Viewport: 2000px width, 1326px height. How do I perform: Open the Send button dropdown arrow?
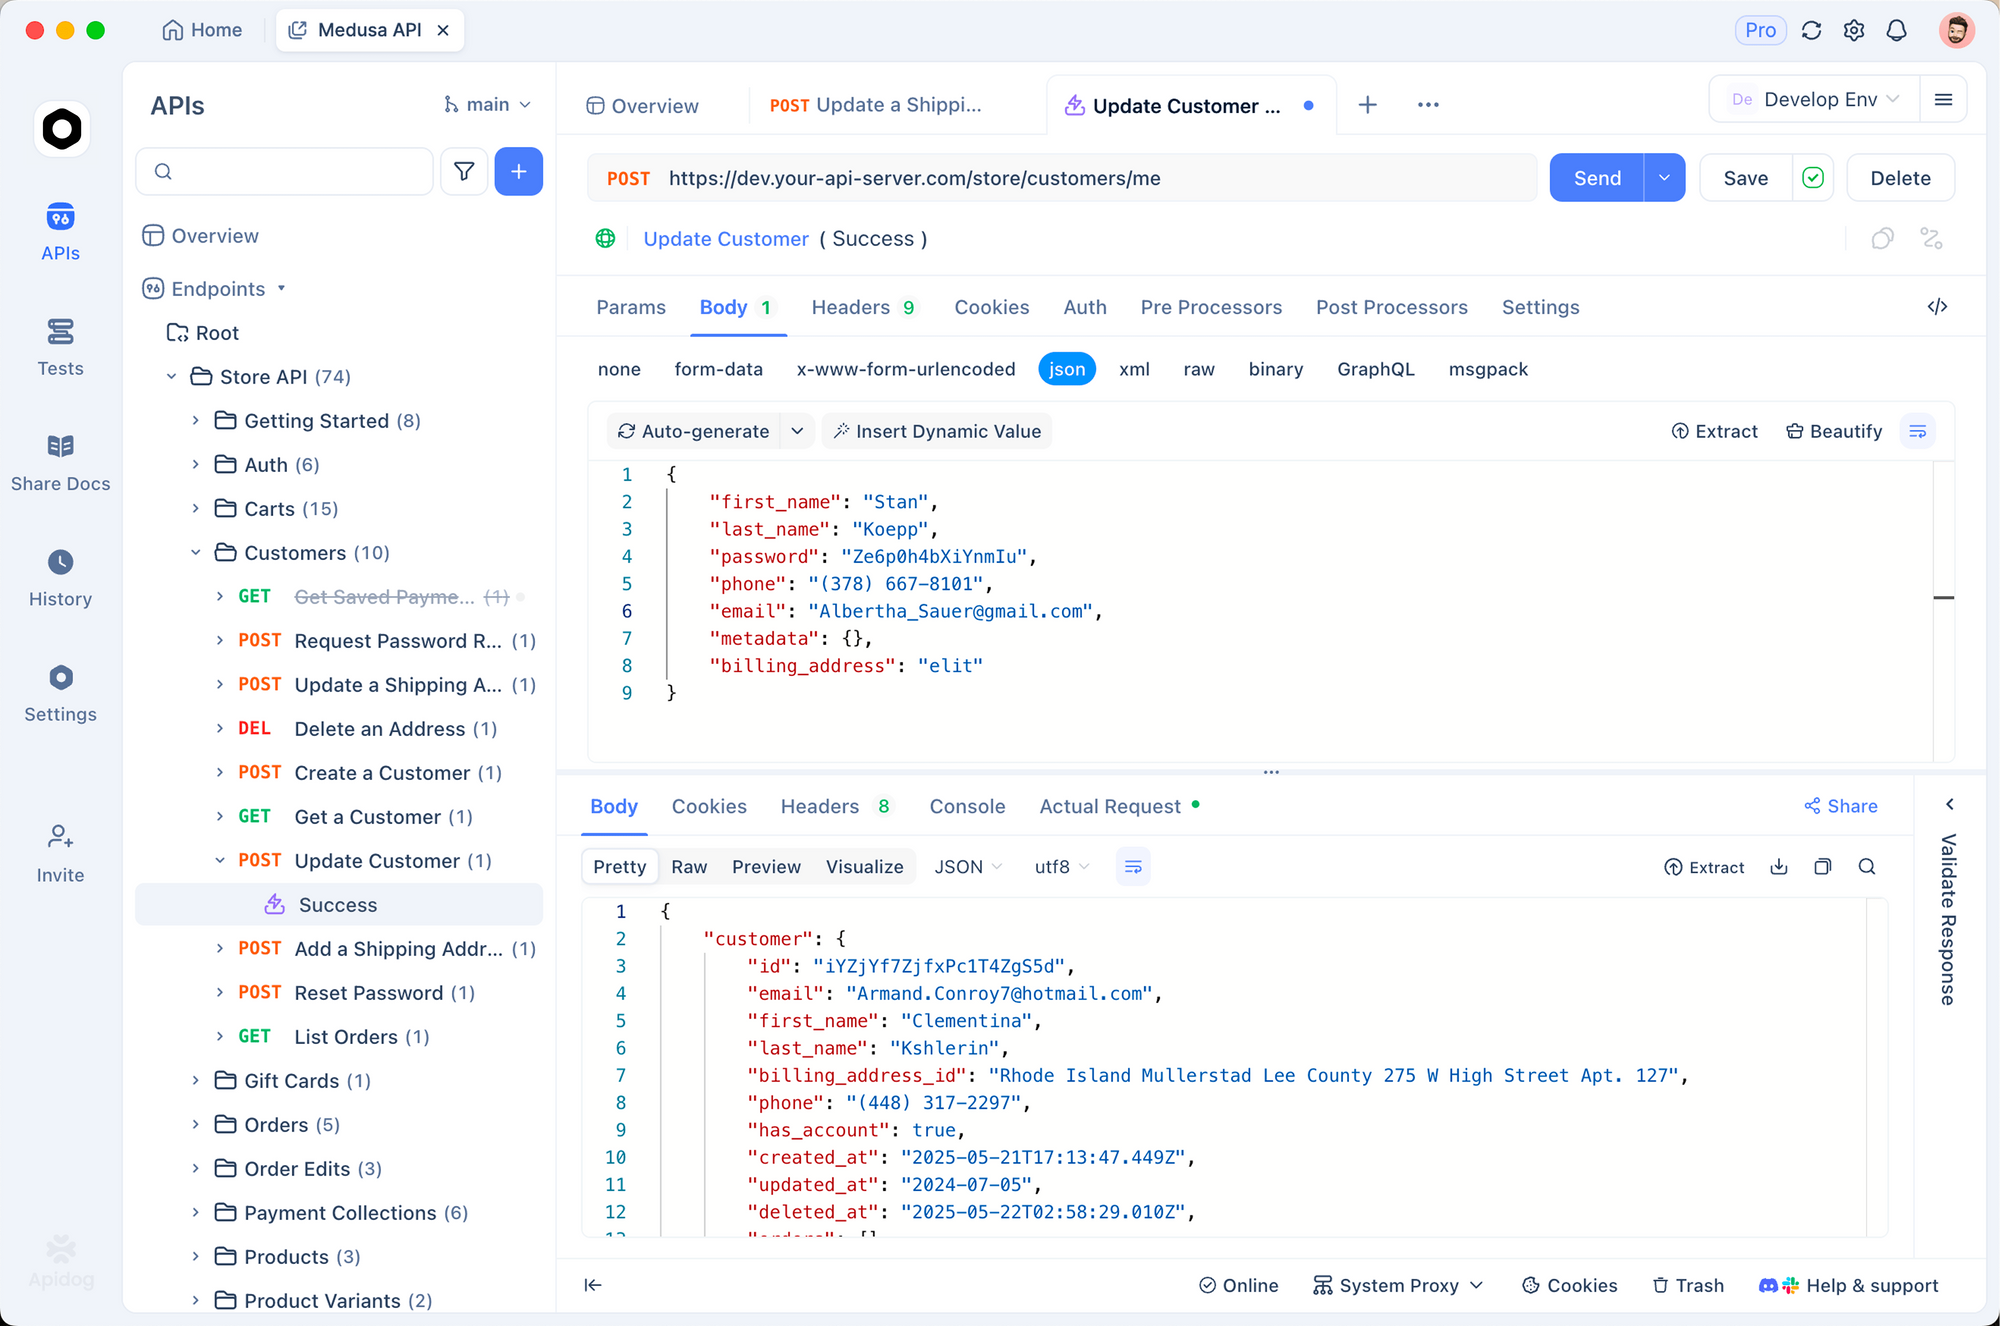pyautogui.click(x=1664, y=178)
